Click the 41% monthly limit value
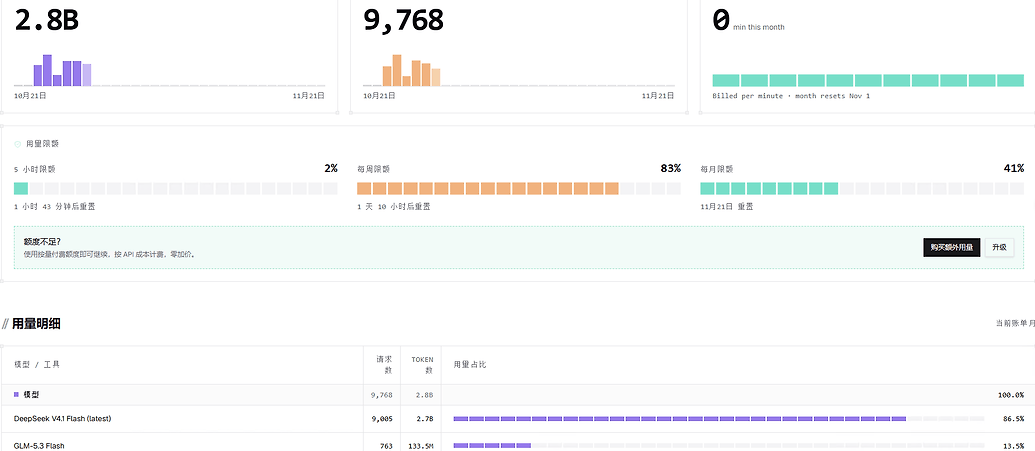The height and width of the screenshot is (451, 1035). (x=1014, y=168)
